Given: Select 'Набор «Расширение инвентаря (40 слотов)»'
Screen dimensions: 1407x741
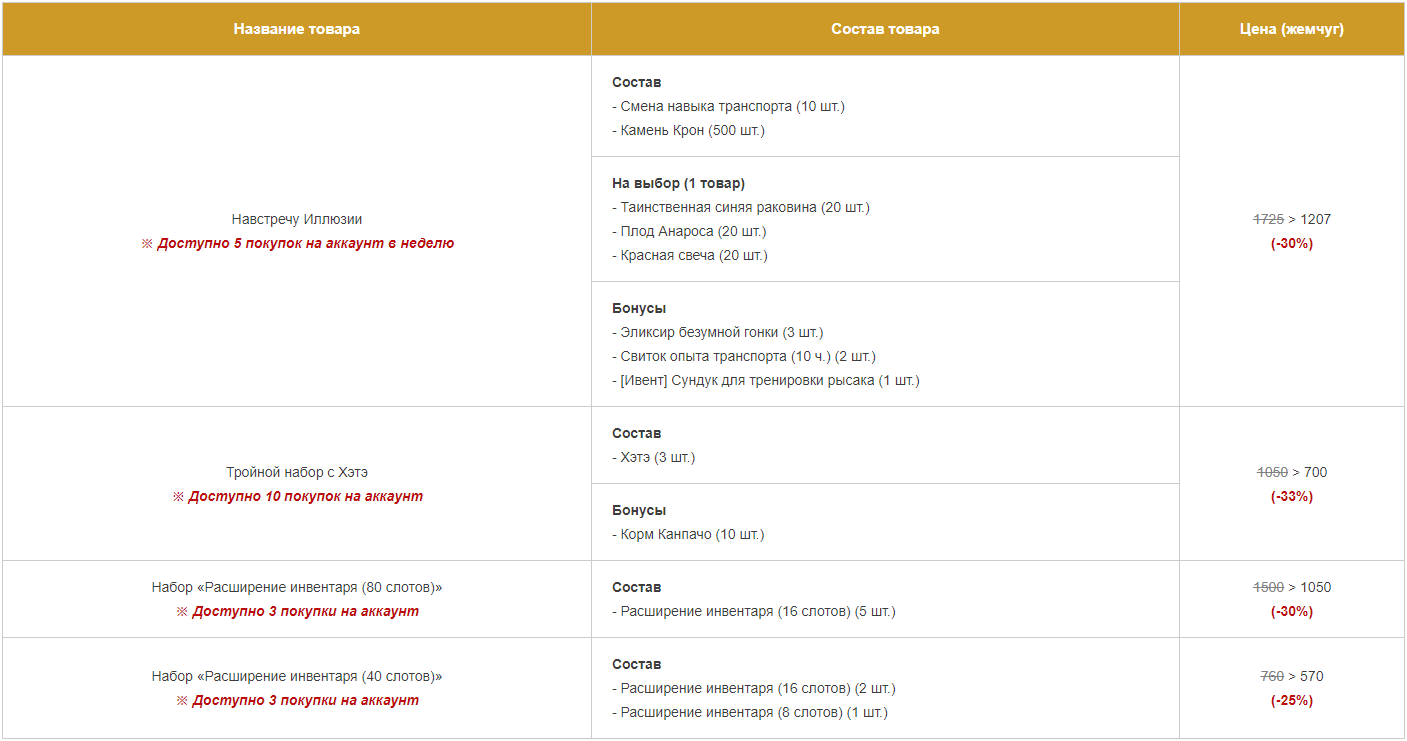Looking at the screenshot, I should (297, 676).
